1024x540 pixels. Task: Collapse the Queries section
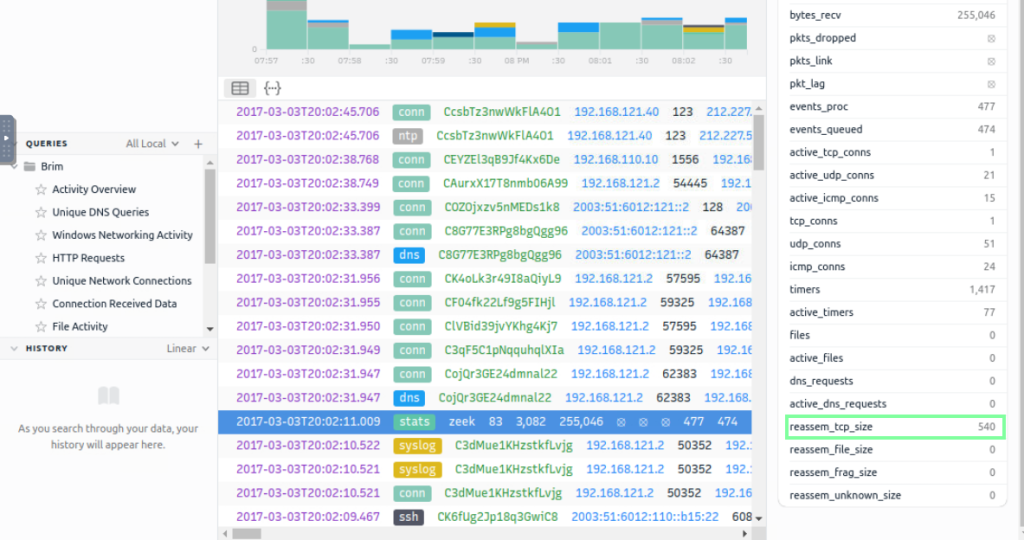17,144
